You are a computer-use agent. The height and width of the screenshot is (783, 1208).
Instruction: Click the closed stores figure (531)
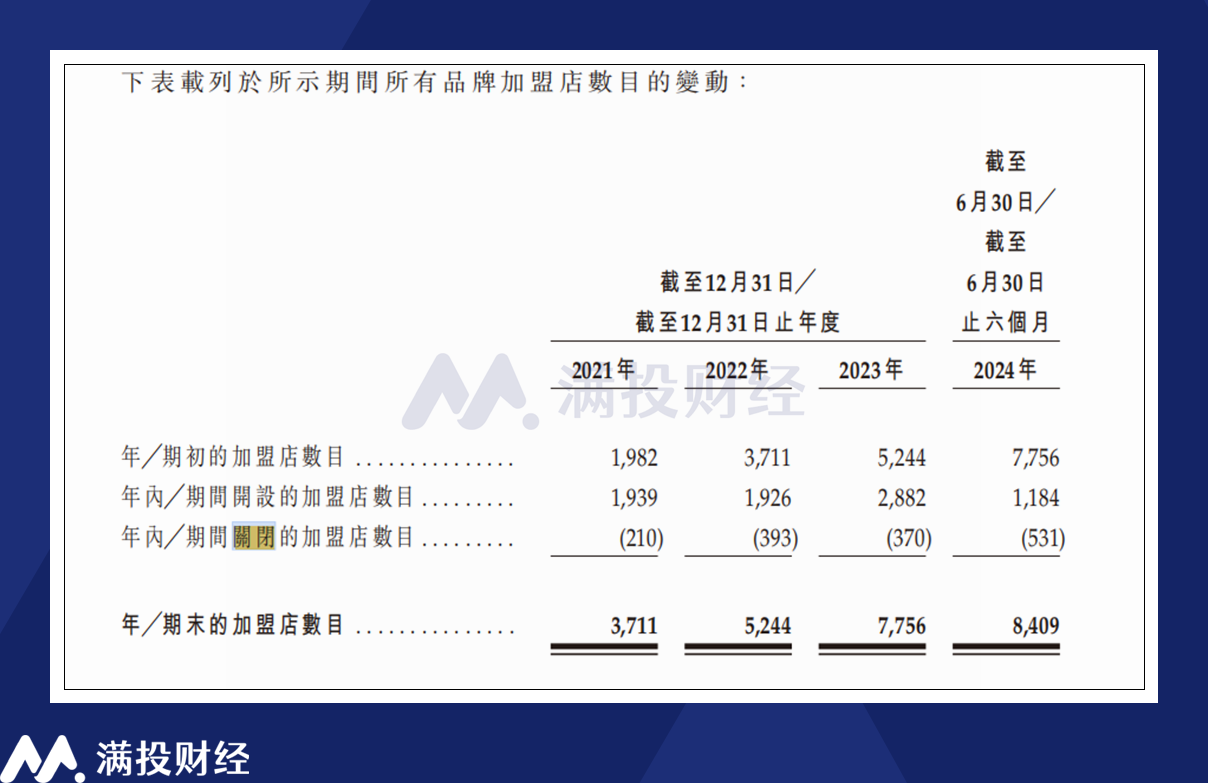1042,539
